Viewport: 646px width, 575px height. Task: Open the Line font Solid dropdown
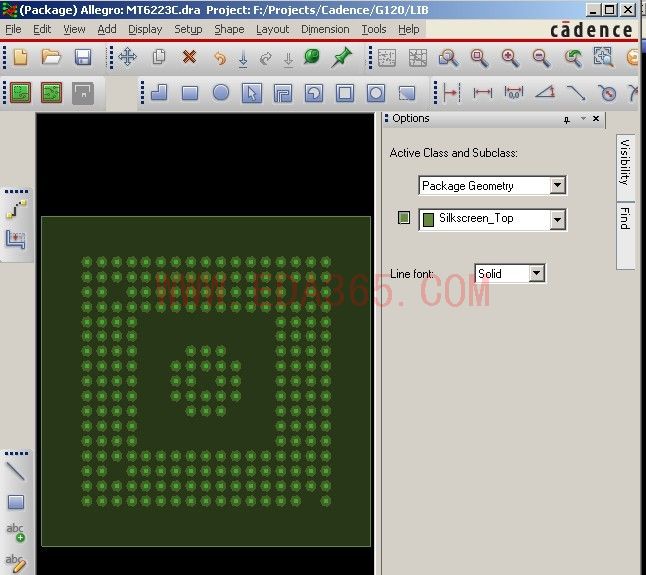pos(536,273)
